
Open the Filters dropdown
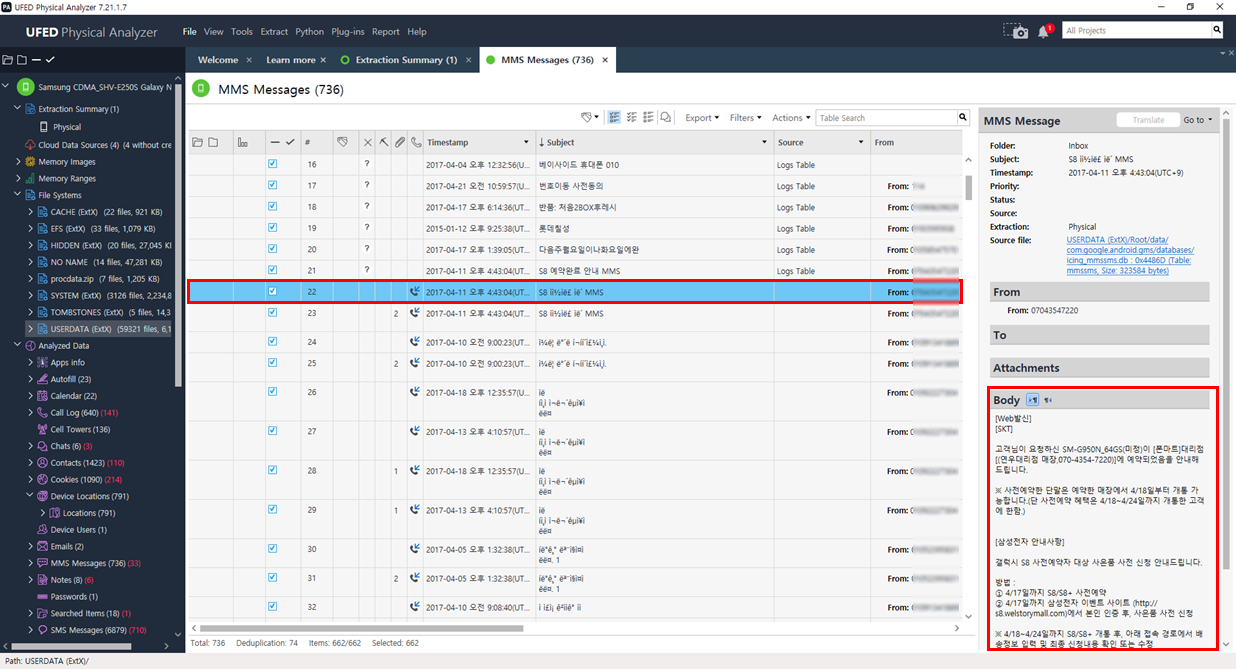tap(745, 118)
